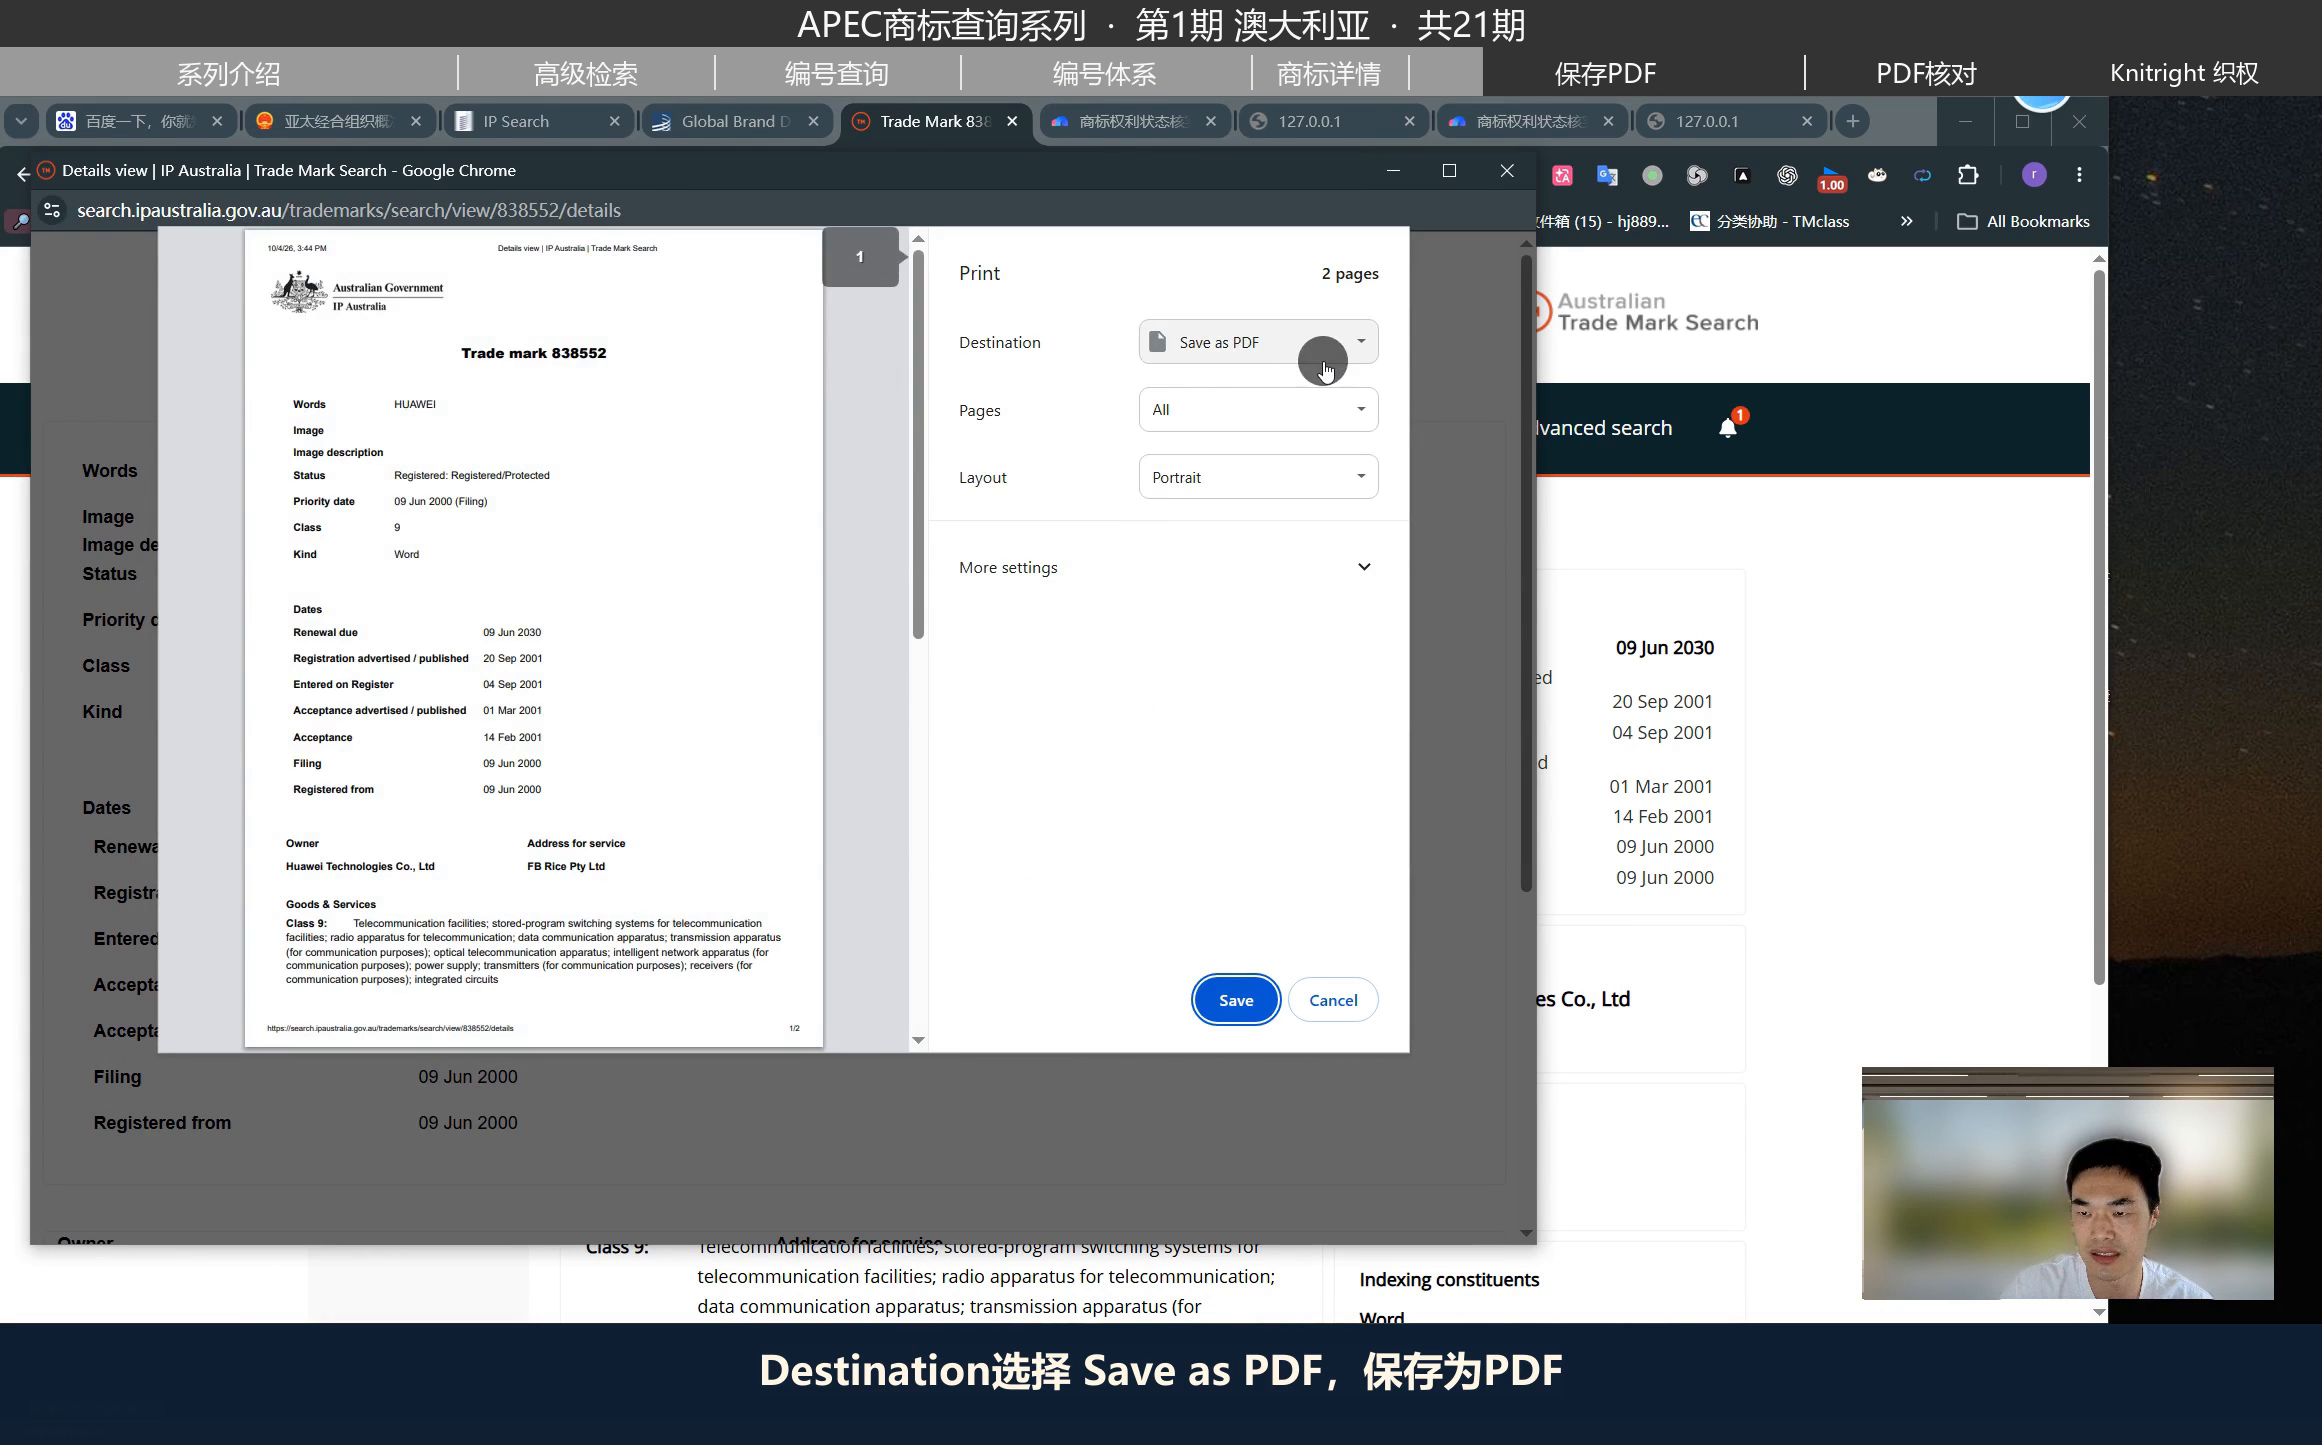Image resolution: width=2322 pixels, height=1445 pixels.
Task: Close the first 127.0.0.1 tab
Action: pyautogui.click(x=1409, y=121)
